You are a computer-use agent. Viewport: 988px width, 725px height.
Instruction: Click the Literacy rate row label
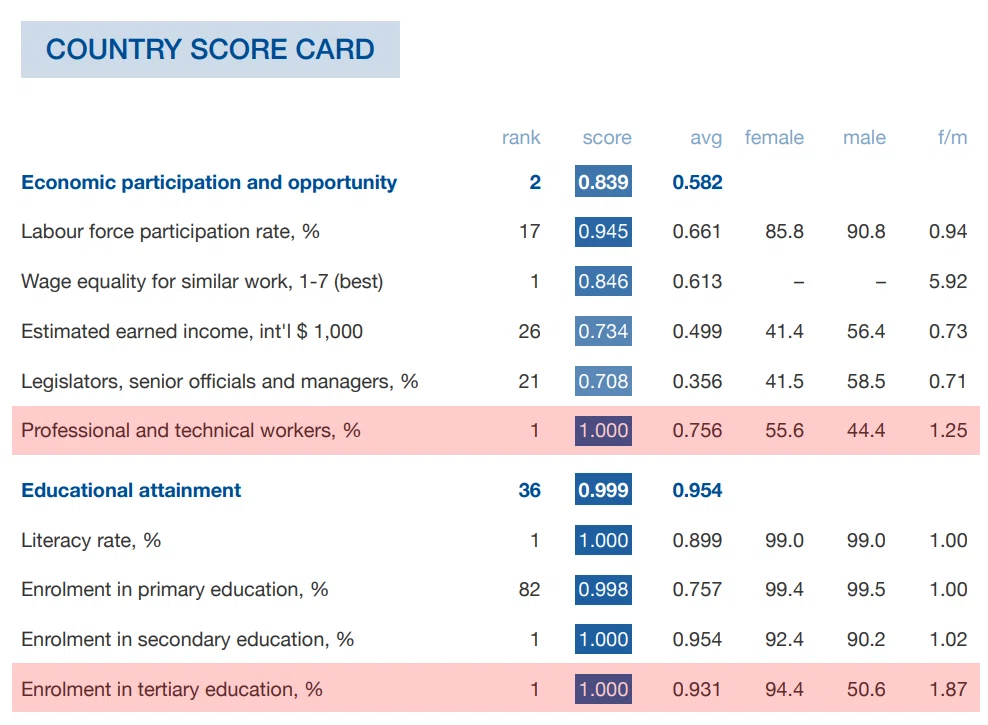pyautogui.click(x=91, y=540)
